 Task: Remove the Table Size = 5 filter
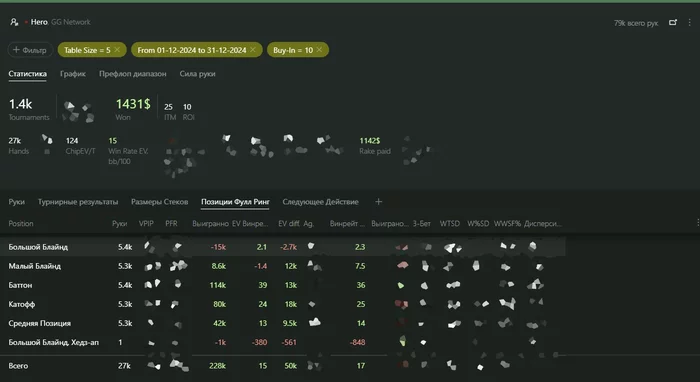117,50
